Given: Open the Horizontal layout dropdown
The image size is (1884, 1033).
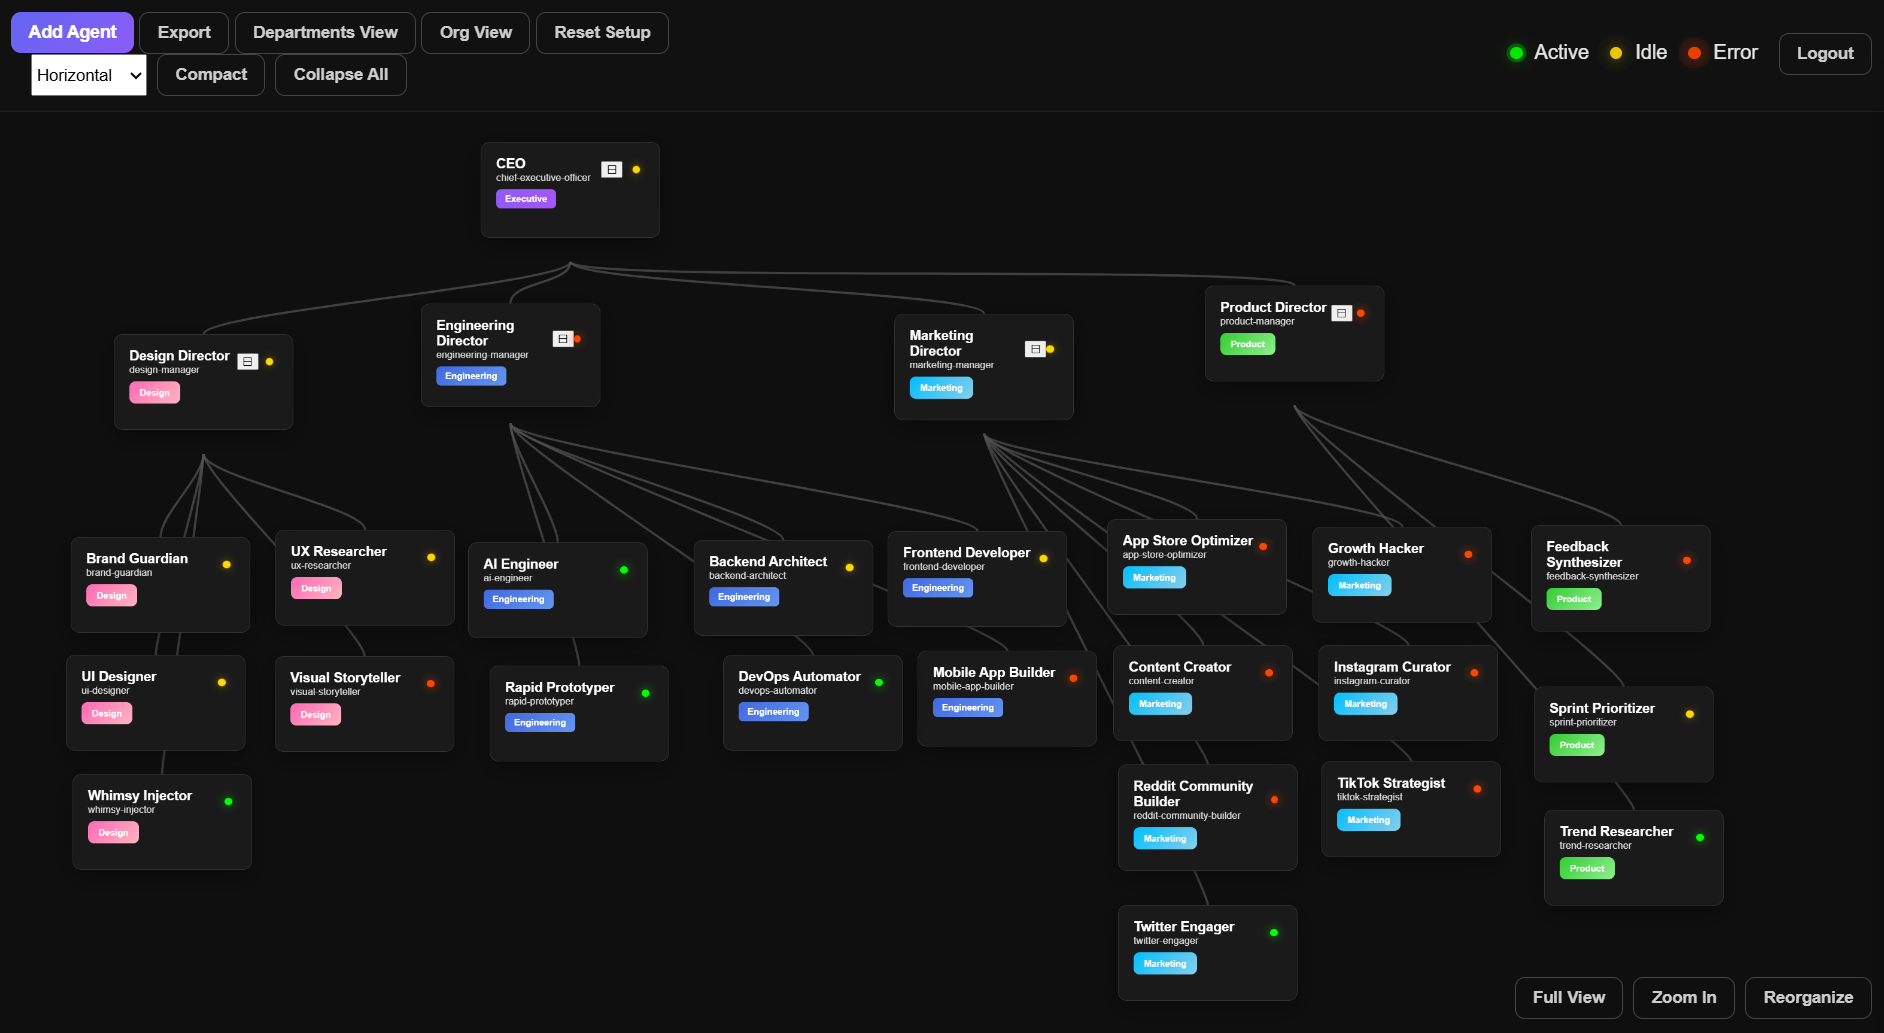Looking at the screenshot, I should pos(89,75).
